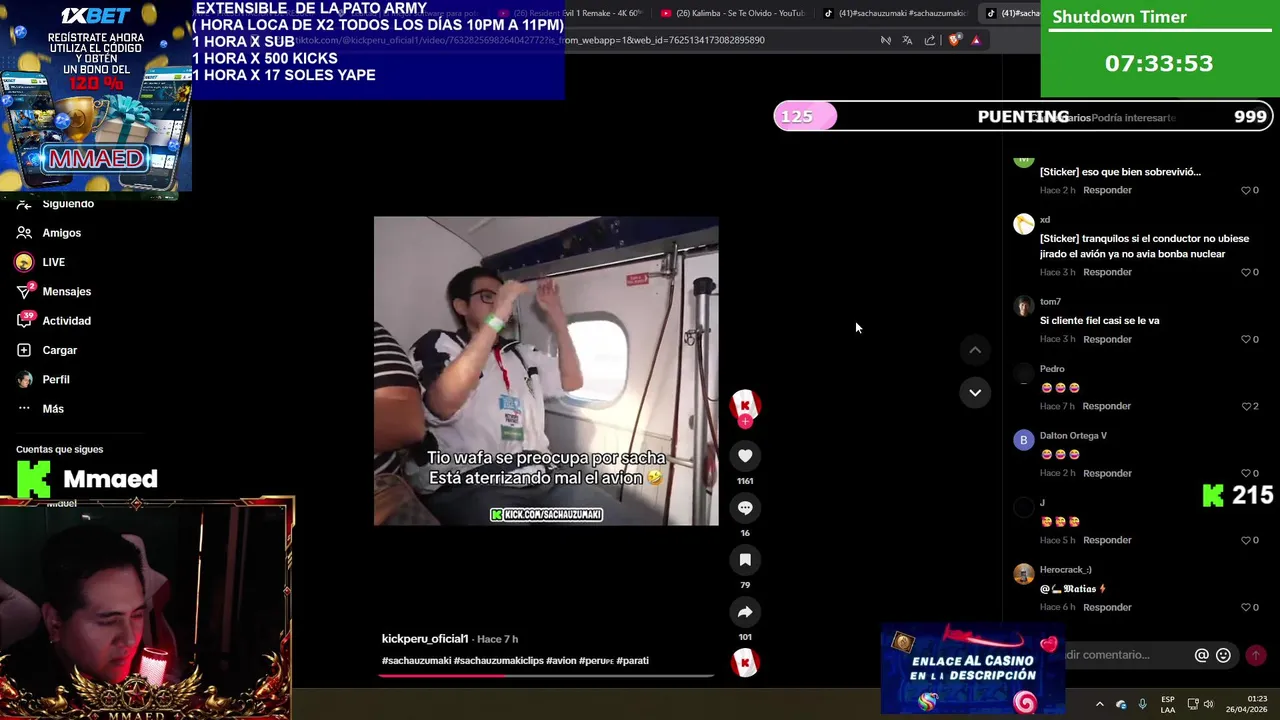The image size is (1280, 720).
Task: Open the ESP LAA language switcher
Action: tap(1168, 704)
